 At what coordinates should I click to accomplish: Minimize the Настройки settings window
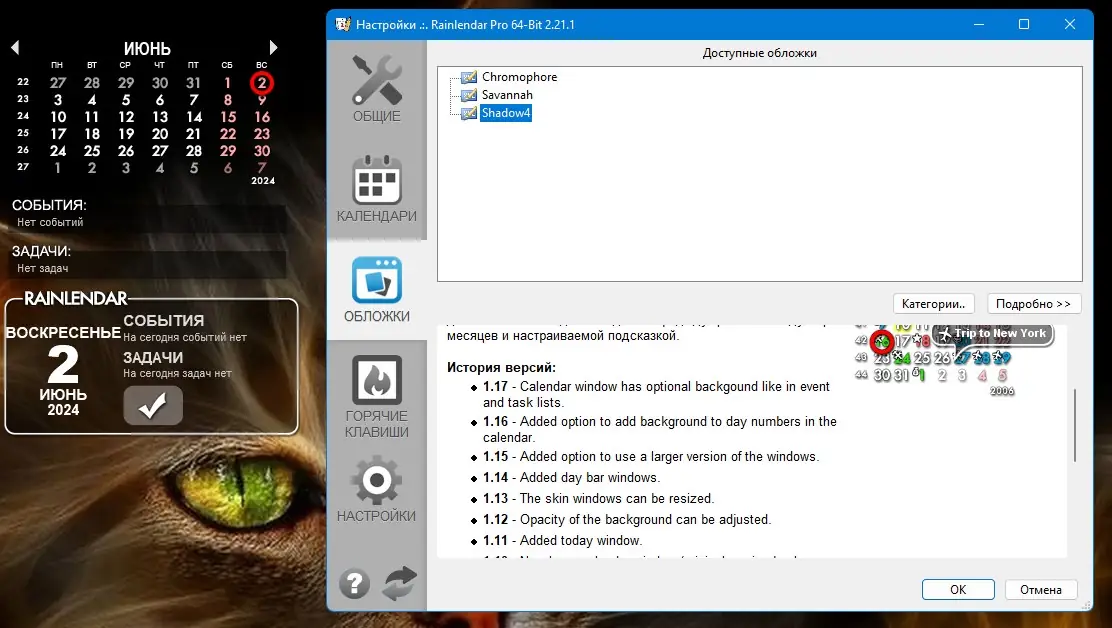click(979, 24)
